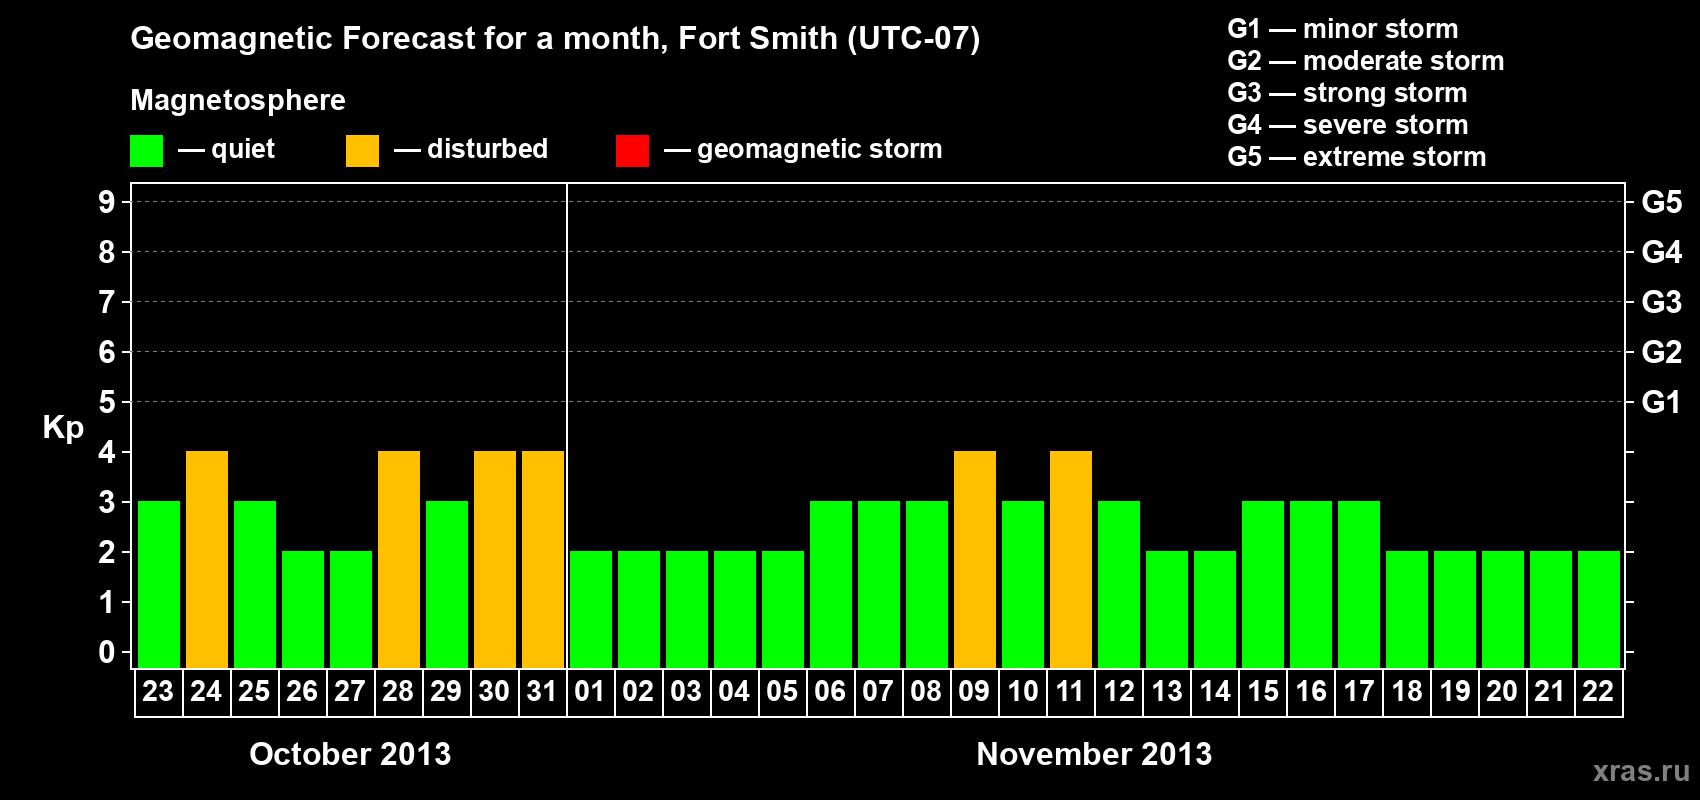
Task: Click the 'disturbed' legend label
Action: [x=487, y=149]
